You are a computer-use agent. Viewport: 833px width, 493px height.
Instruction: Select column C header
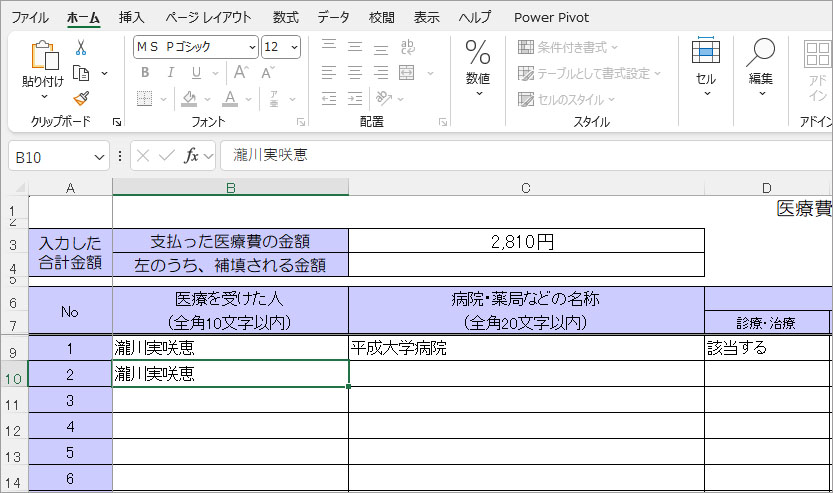click(x=526, y=188)
